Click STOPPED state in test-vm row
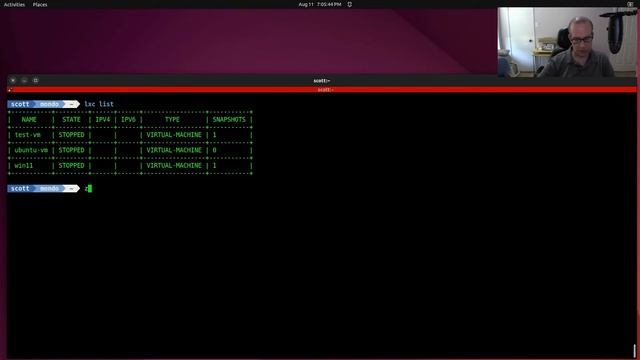This screenshot has width=640, height=360. (71, 135)
